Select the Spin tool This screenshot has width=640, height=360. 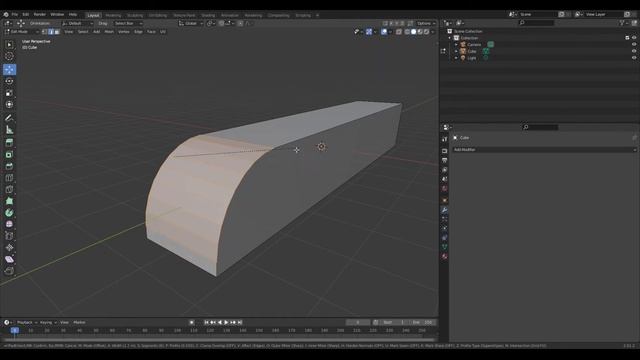9,213
